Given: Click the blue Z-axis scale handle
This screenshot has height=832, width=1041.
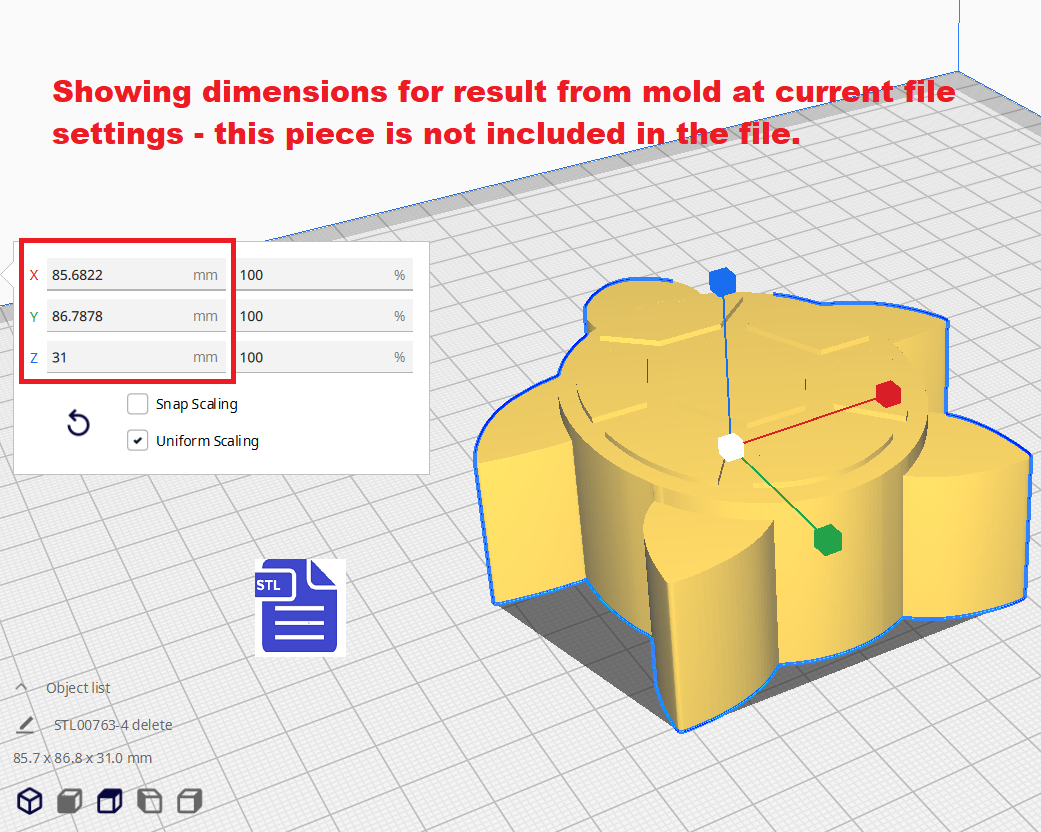Looking at the screenshot, I should (721, 282).
